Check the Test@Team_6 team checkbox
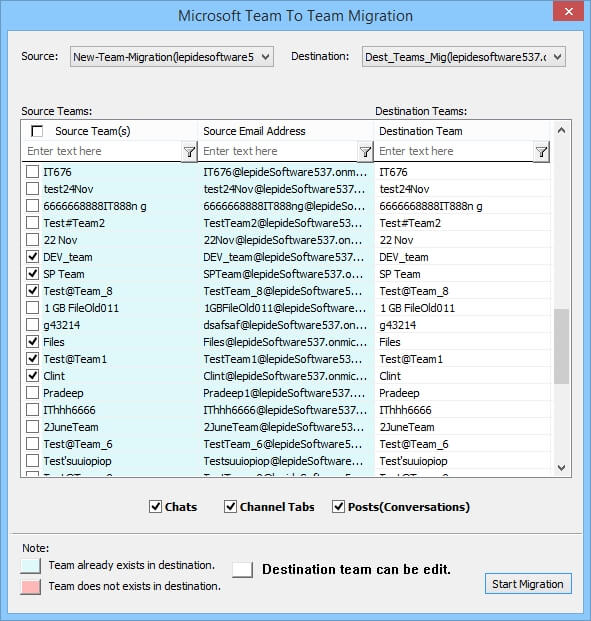Screen dimensions: 591x621 click(32, 444)
